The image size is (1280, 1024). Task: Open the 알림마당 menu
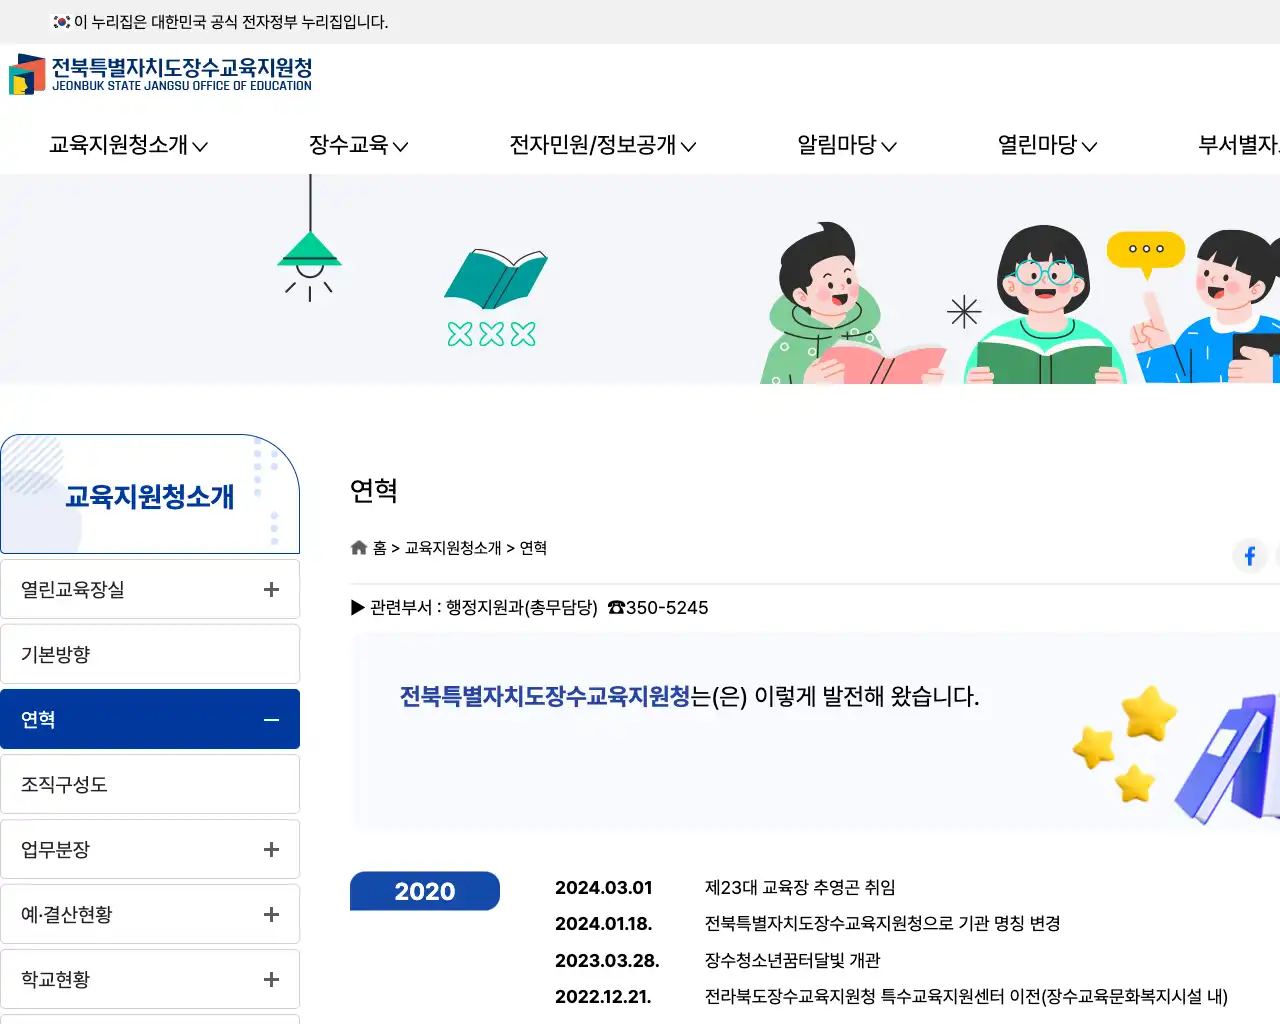pos(843,145)
